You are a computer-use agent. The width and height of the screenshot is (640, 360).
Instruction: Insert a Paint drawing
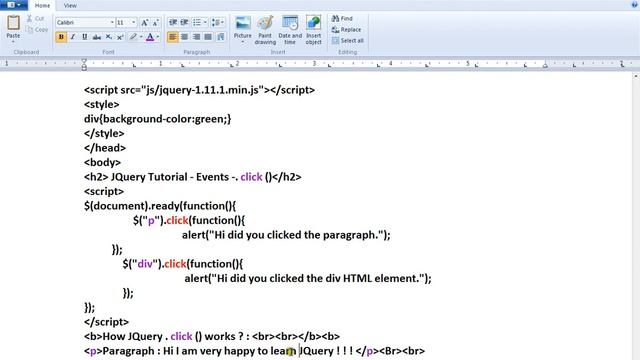tap(265, 30)
